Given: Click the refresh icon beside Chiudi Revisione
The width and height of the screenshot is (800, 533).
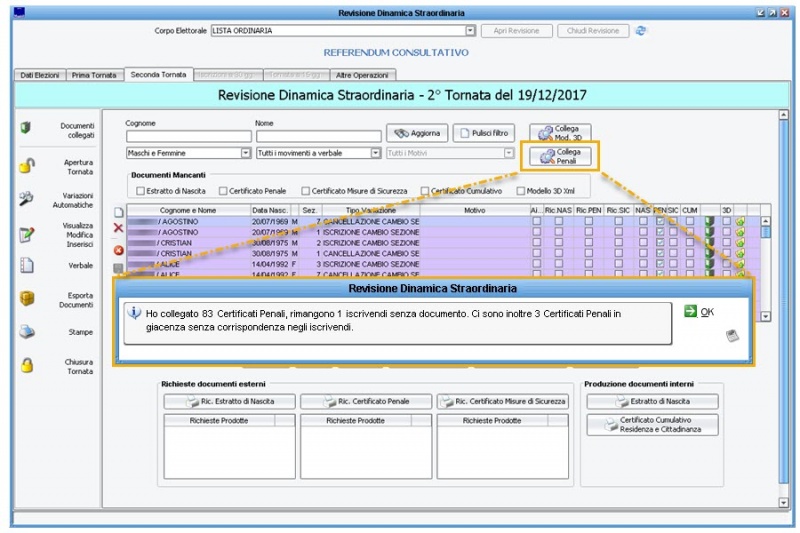Looking at the screenshot, I should [x=641, y=30].
